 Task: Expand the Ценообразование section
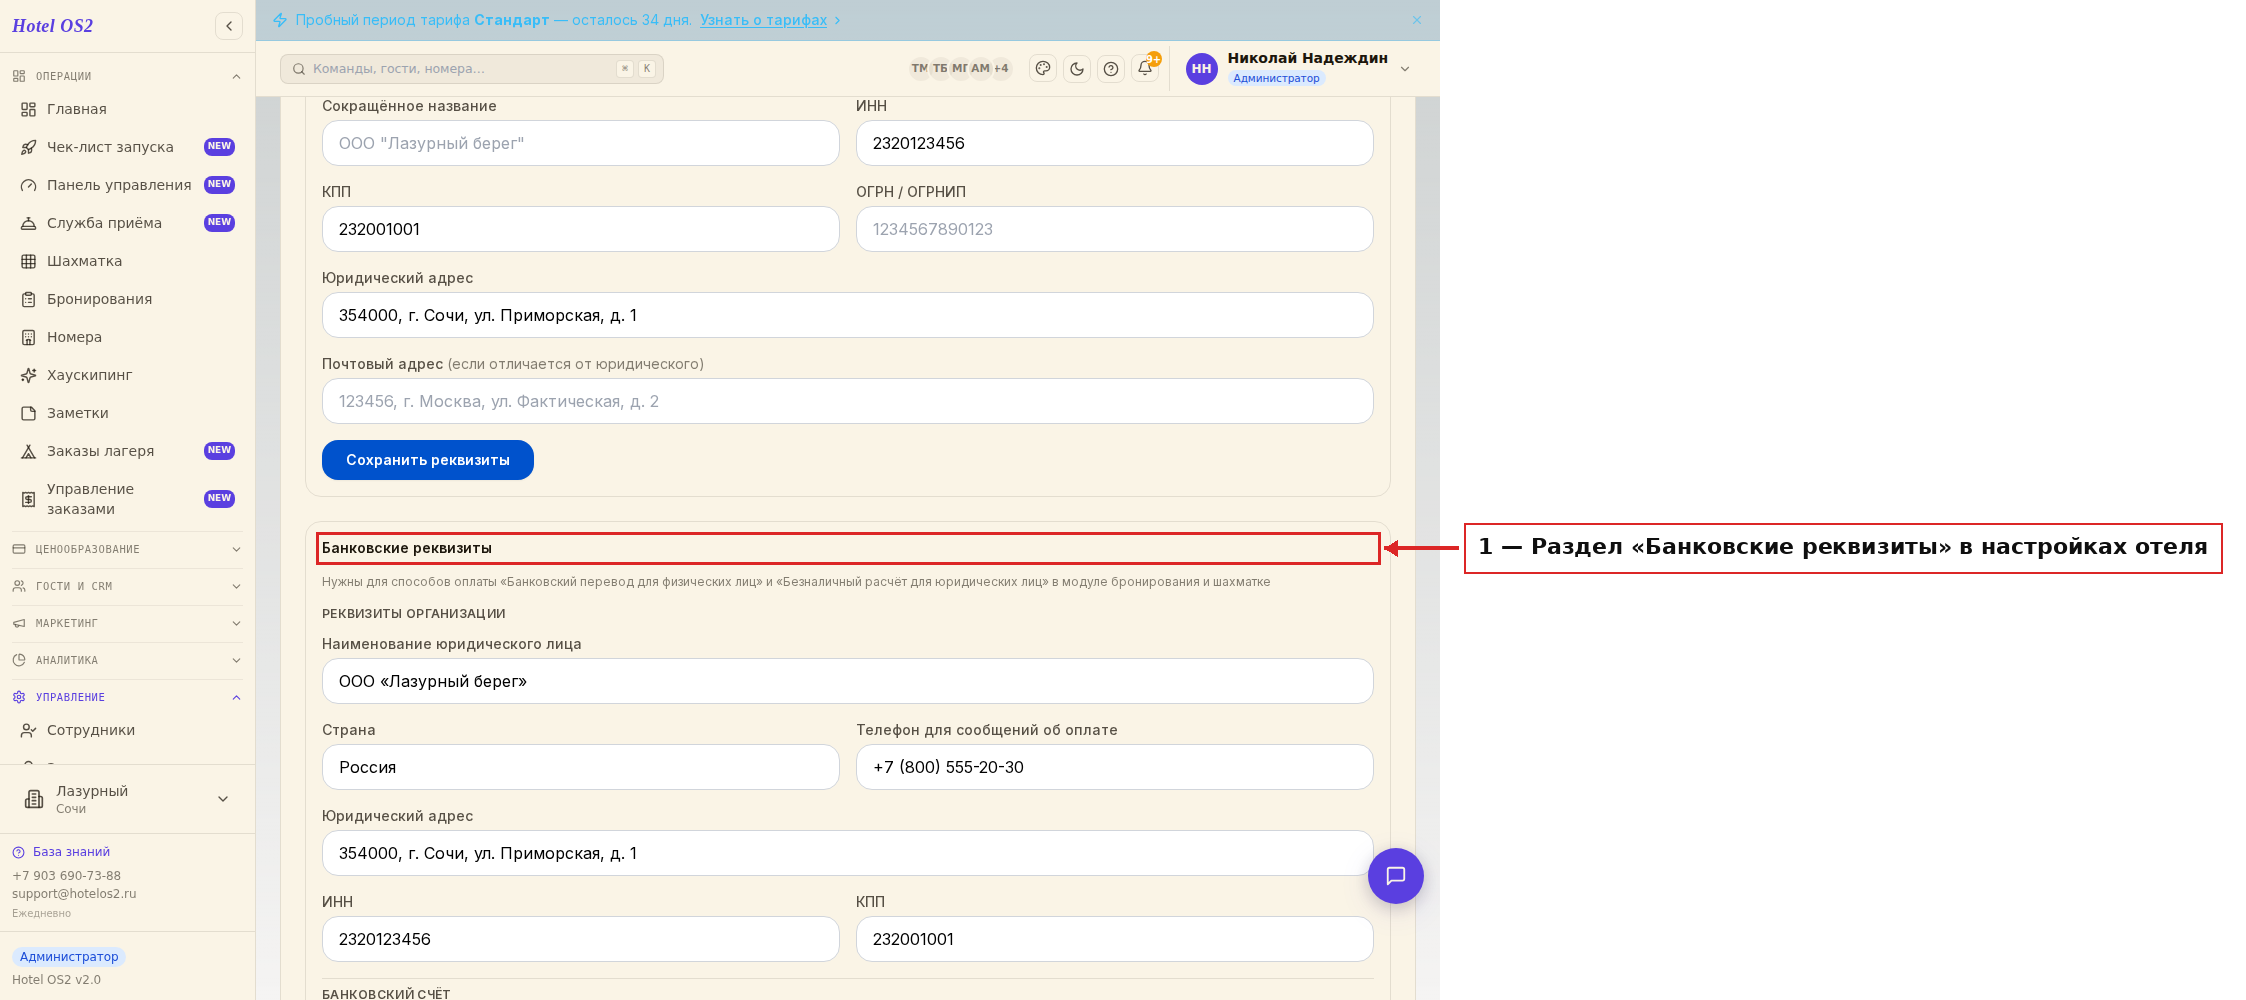[128, 549]
